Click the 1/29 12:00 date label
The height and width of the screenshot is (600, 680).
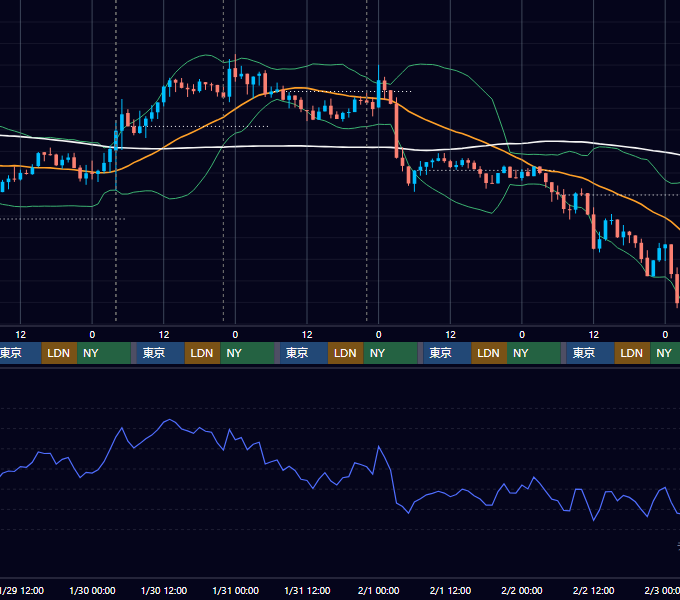point(22,590)
